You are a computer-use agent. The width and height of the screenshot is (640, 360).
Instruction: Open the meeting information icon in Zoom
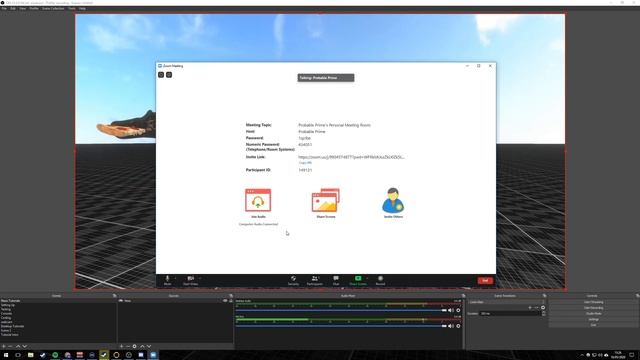tap(161, 75)
